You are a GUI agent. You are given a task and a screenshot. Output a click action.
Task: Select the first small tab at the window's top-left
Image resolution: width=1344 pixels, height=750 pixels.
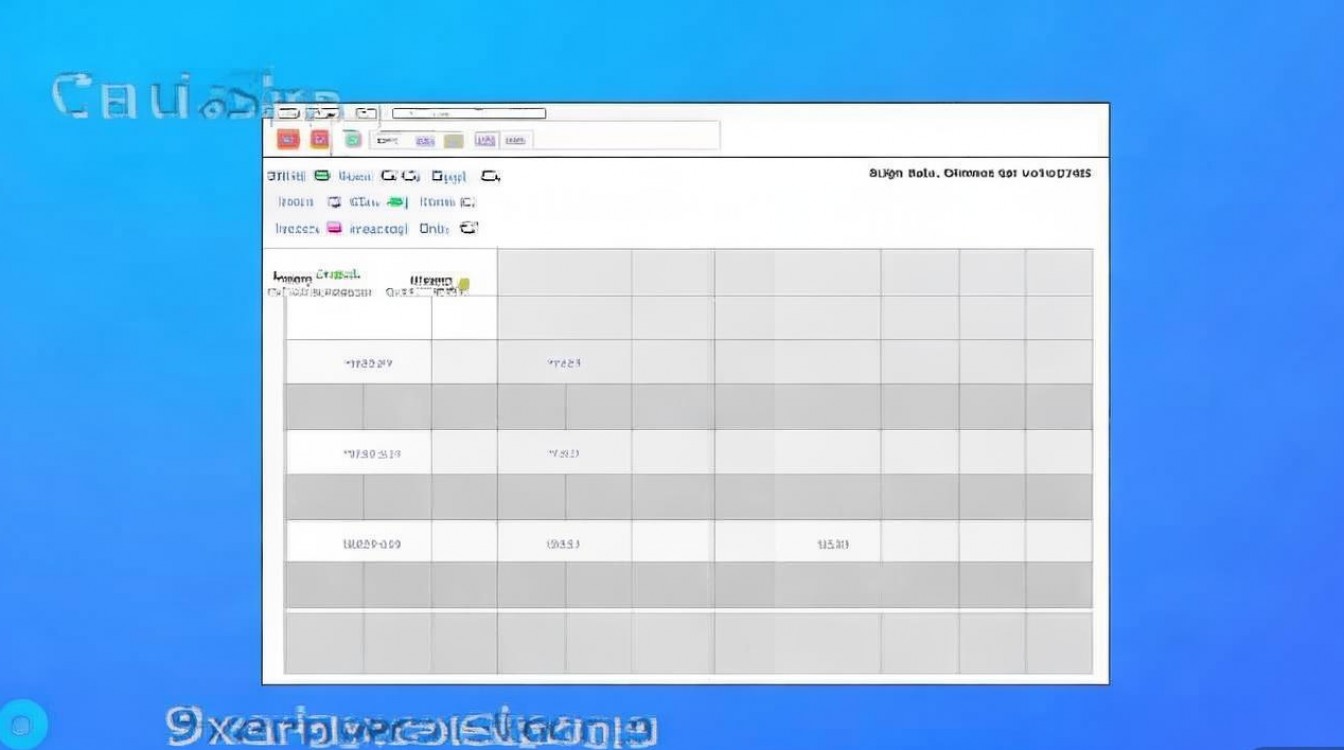tap(289, 113)
